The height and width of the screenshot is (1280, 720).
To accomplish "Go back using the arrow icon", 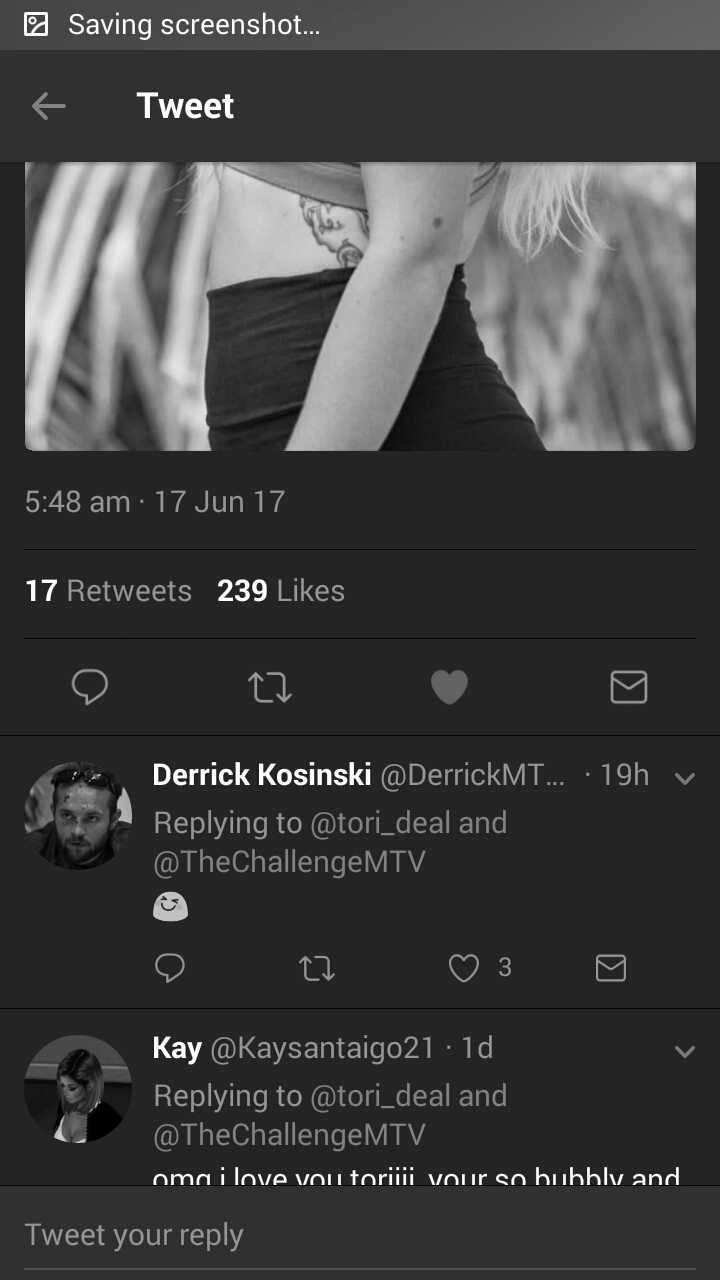I will (x=48, y=106).
